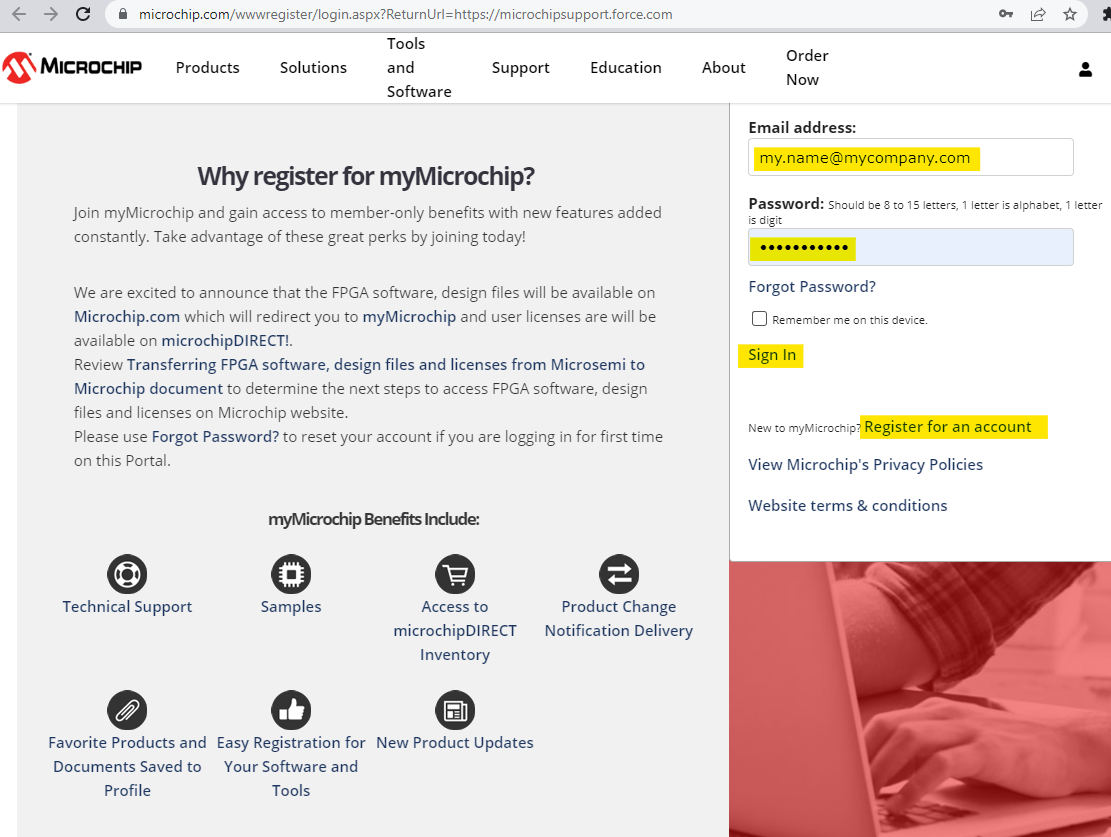Open Transferring FPGA software document link
The image size is (1111, 837).
coord(359,376)
